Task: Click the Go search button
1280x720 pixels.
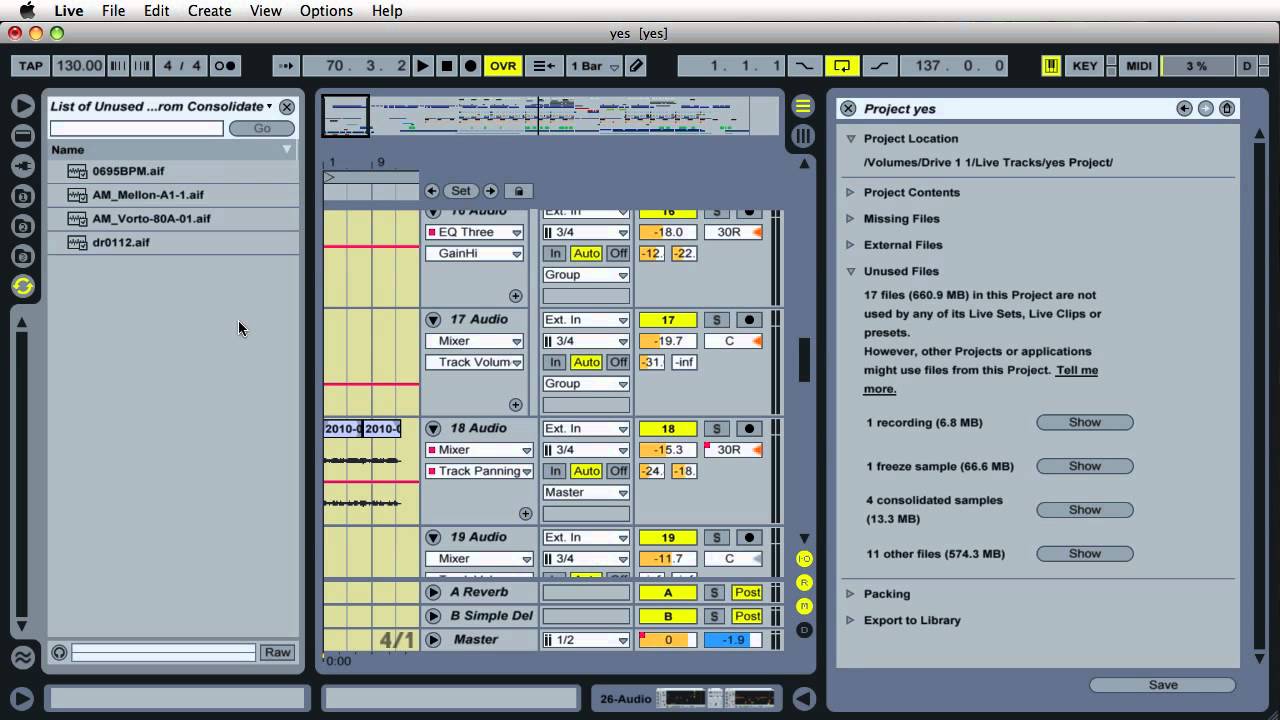Action: click(262, 128)
